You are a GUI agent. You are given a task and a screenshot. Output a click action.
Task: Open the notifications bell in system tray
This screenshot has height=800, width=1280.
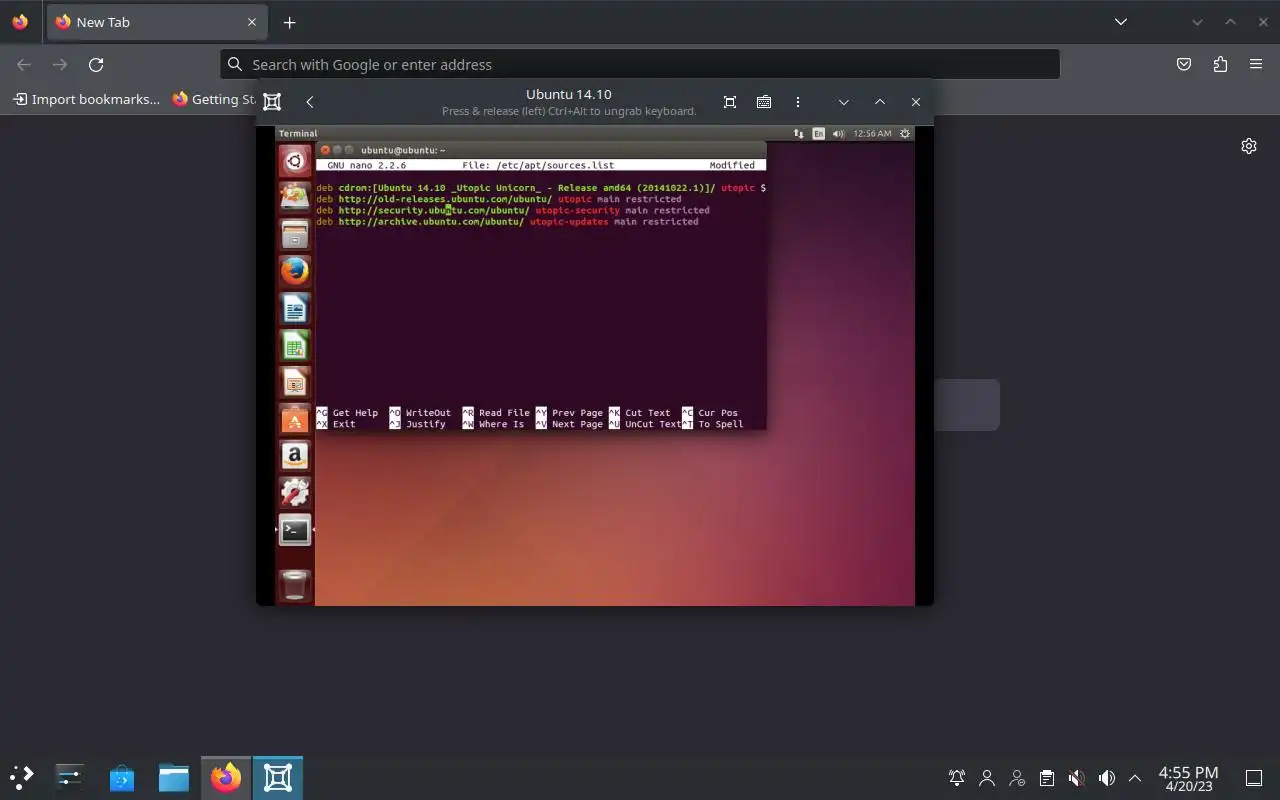click(957, 777)
